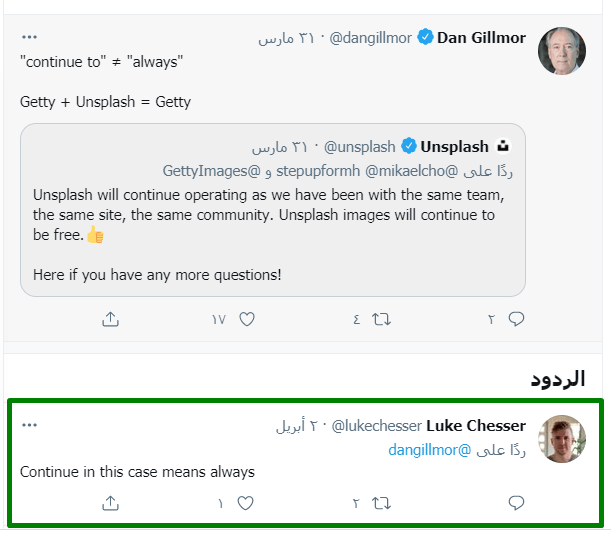Share Luke Chesser's reply
611x538 pixels.
111,502
